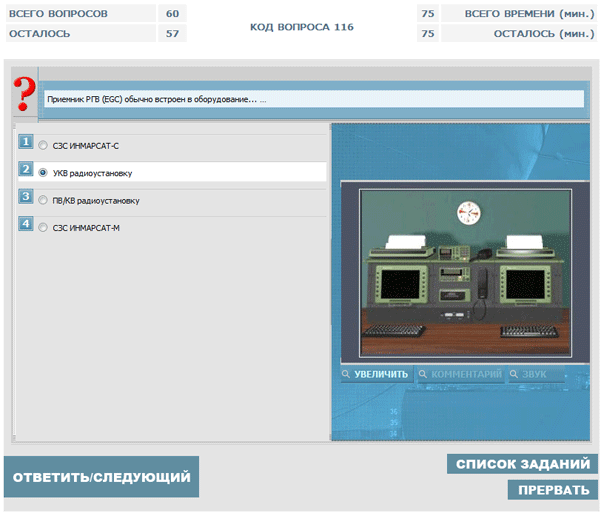The image size is (601, 513).
Task: Click the total questions value 60
Action: click(x=172, y=13)
